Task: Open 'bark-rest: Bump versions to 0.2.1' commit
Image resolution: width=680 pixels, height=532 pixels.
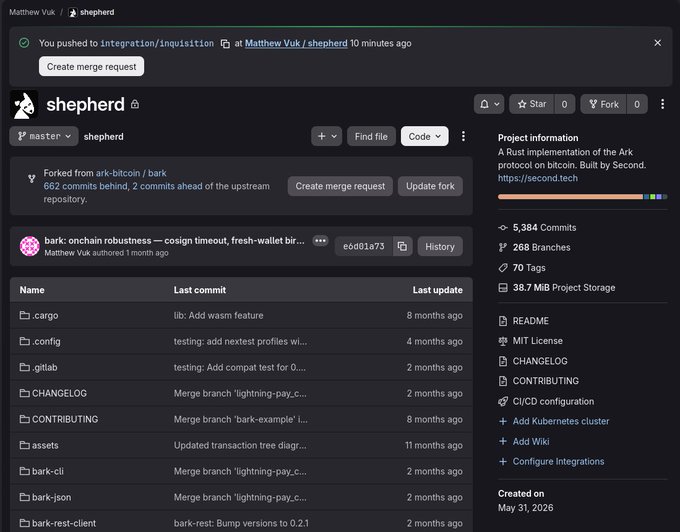Action: coord(241,523)
